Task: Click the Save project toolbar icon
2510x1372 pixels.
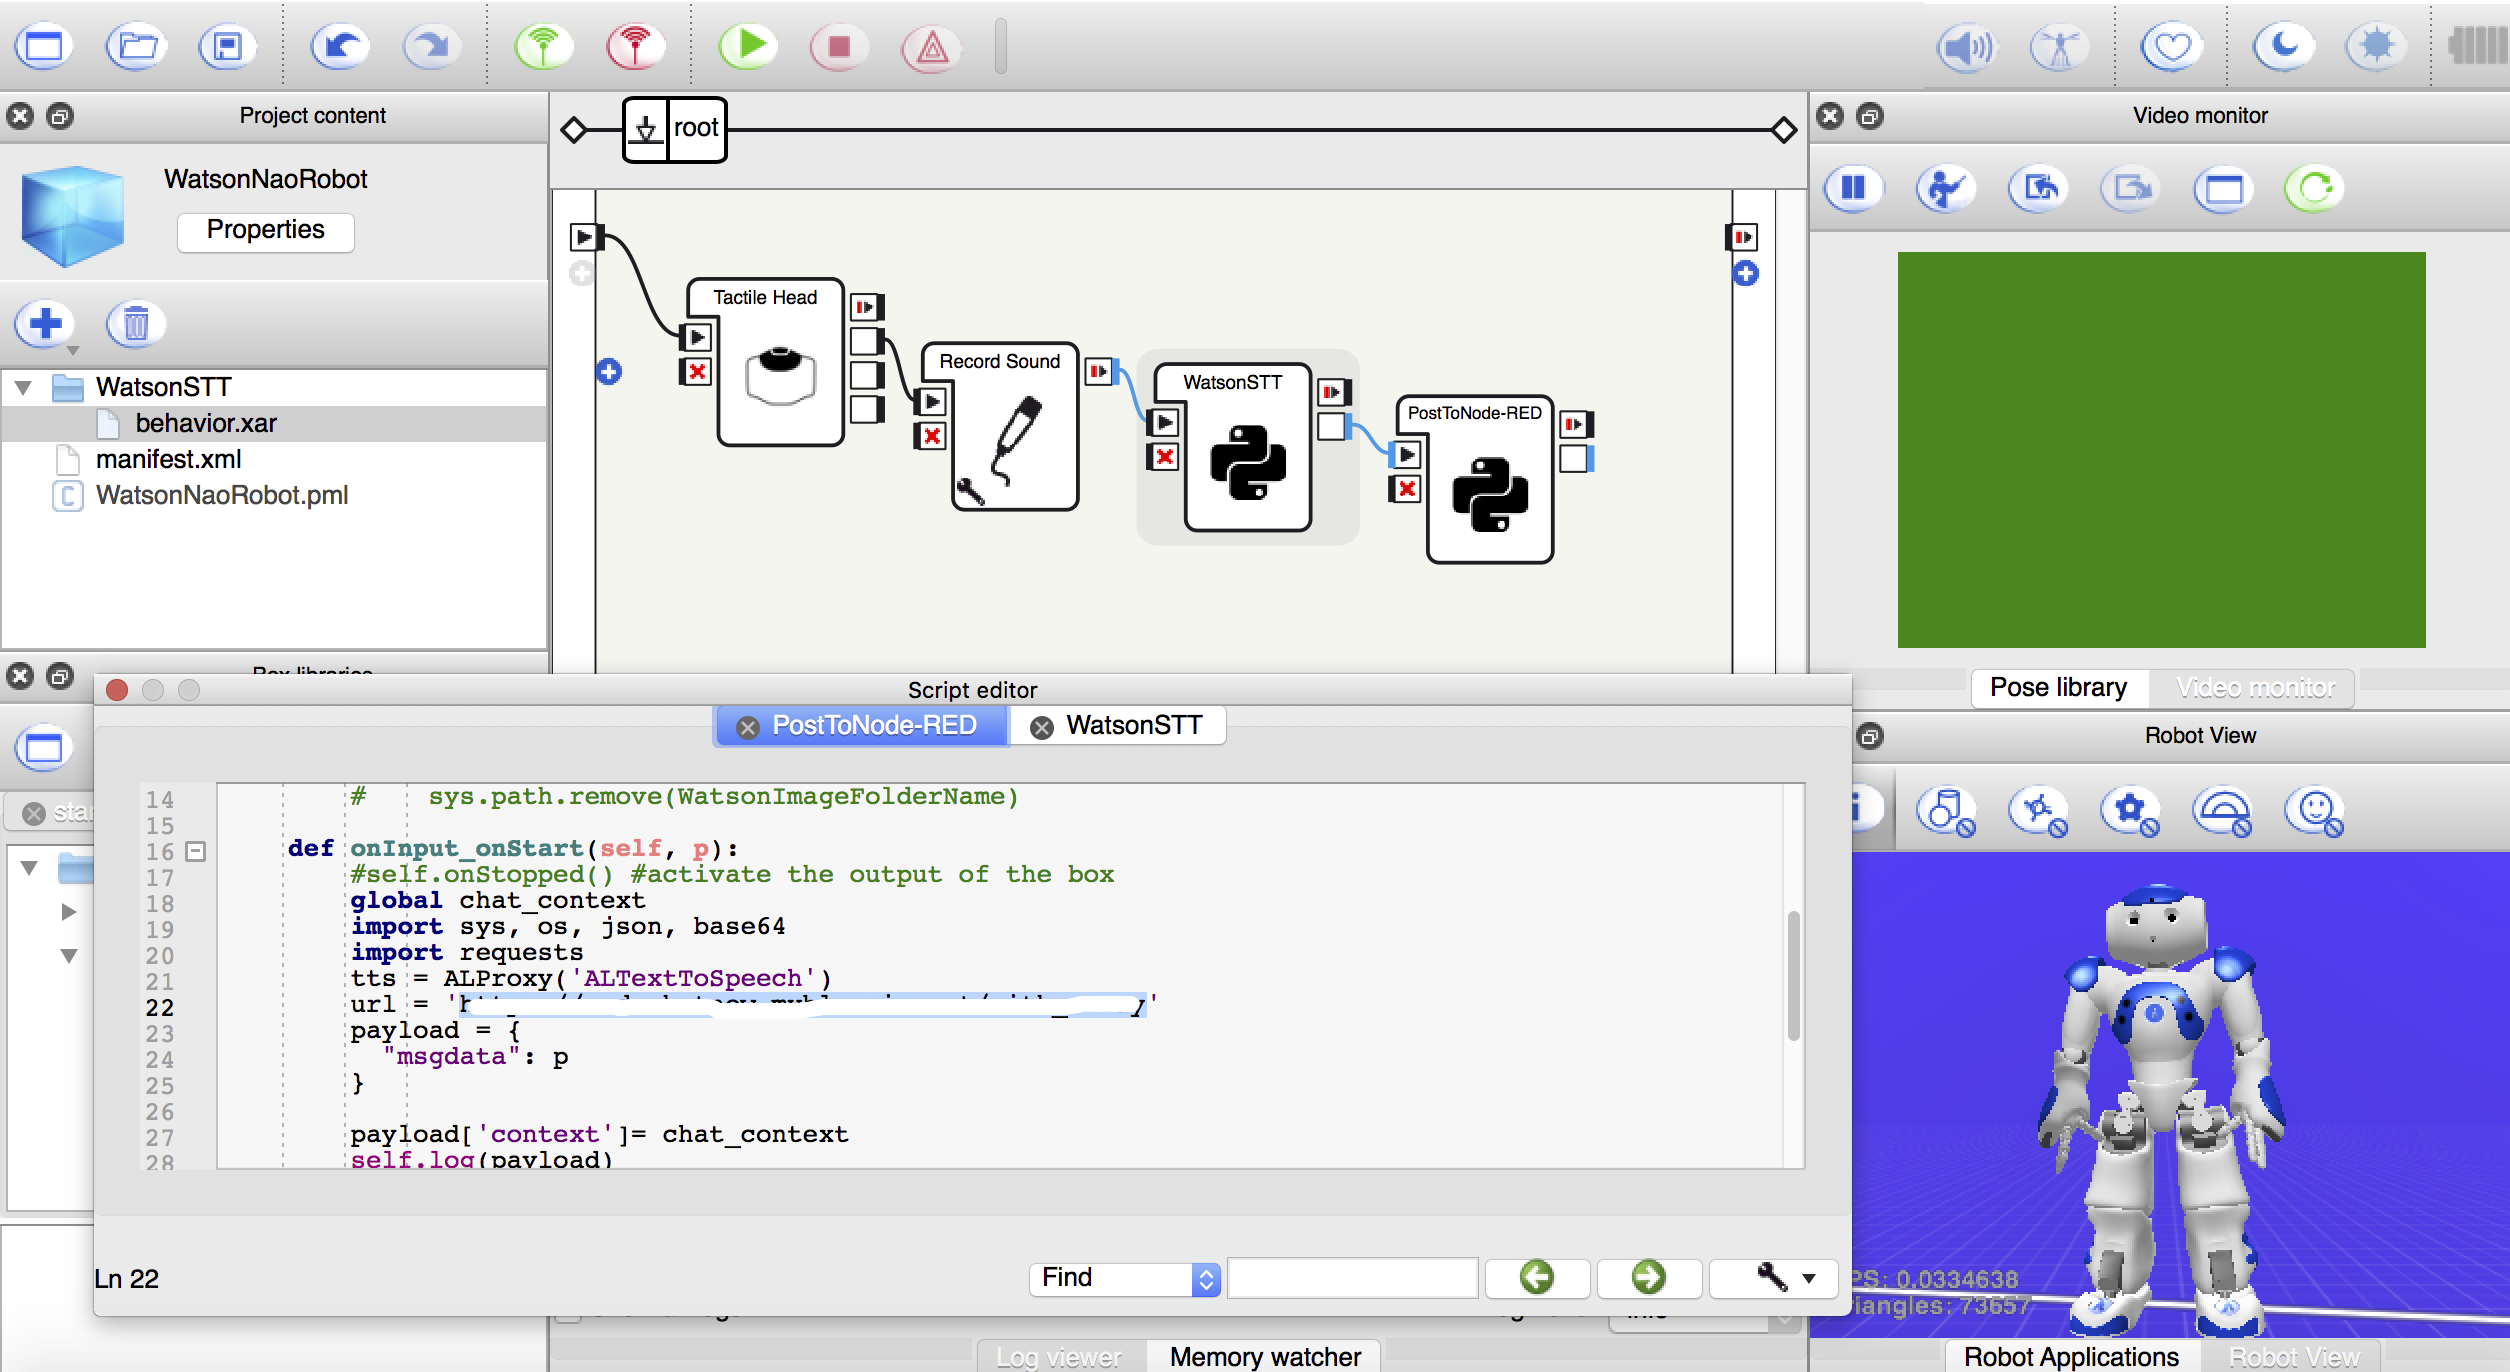Action: 227,46
